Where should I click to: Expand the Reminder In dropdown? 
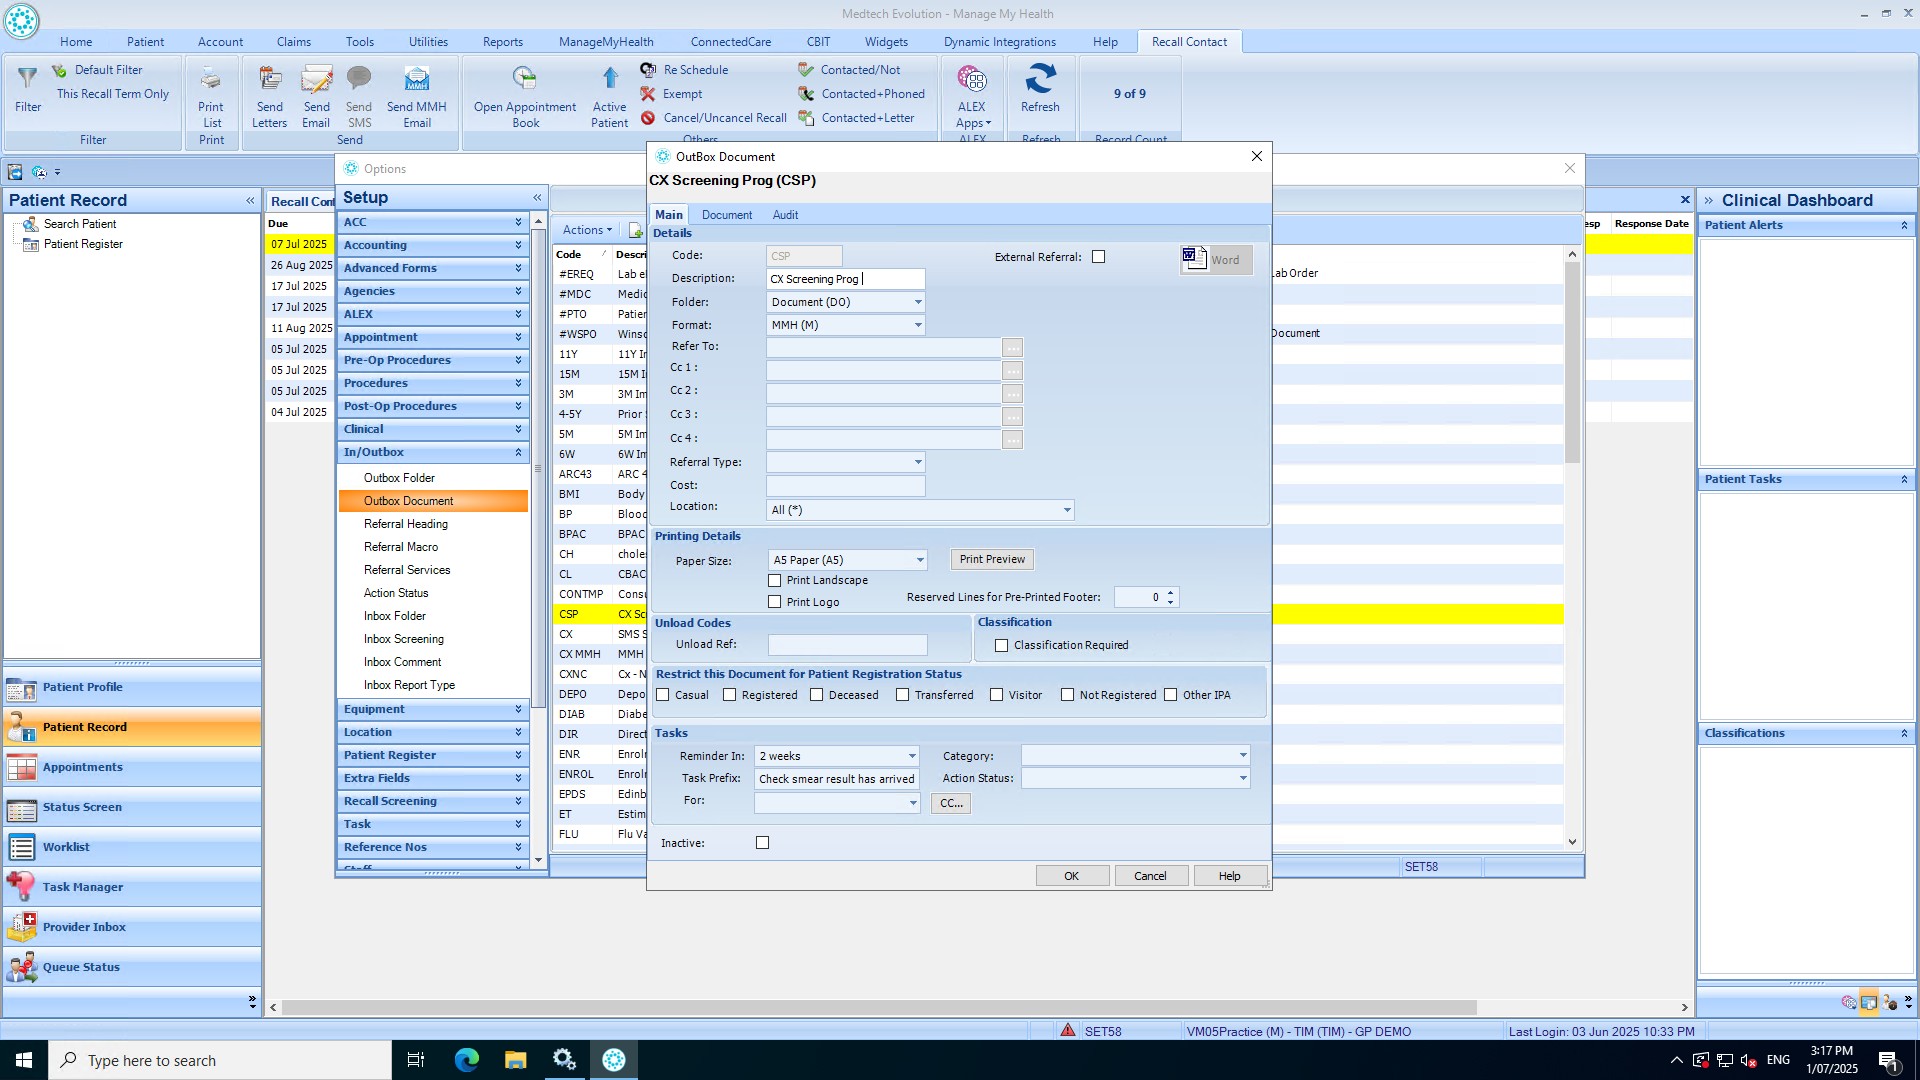pos(911,756)
